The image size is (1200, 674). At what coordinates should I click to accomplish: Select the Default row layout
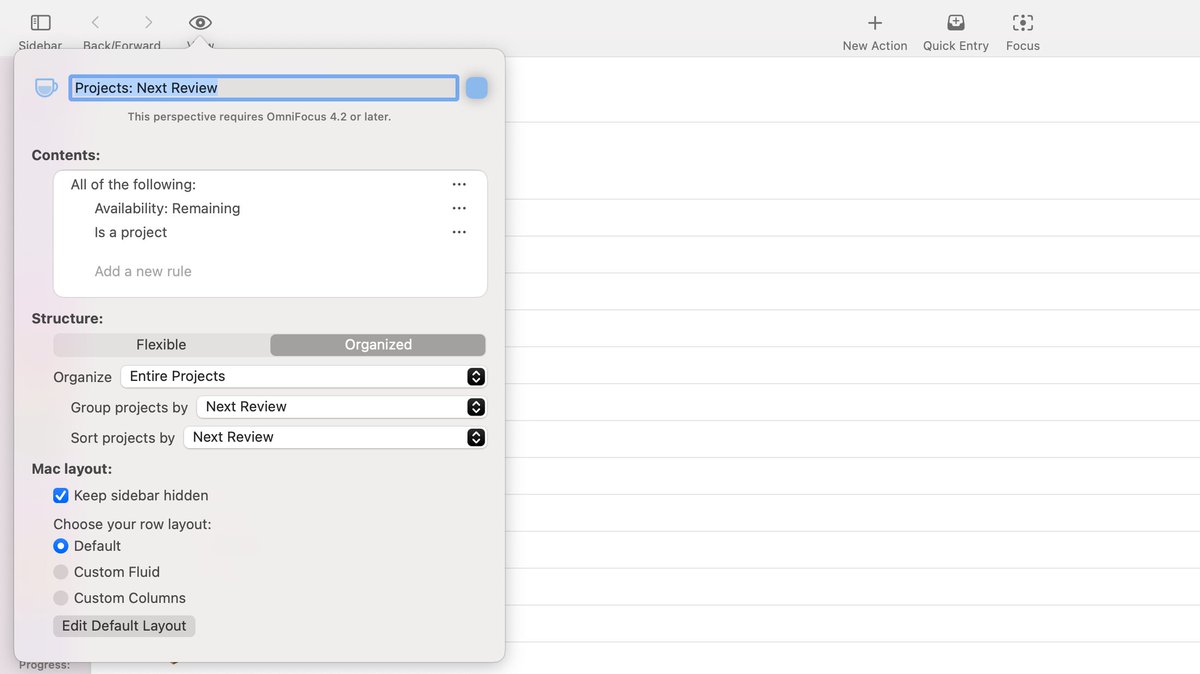[61, 546]
